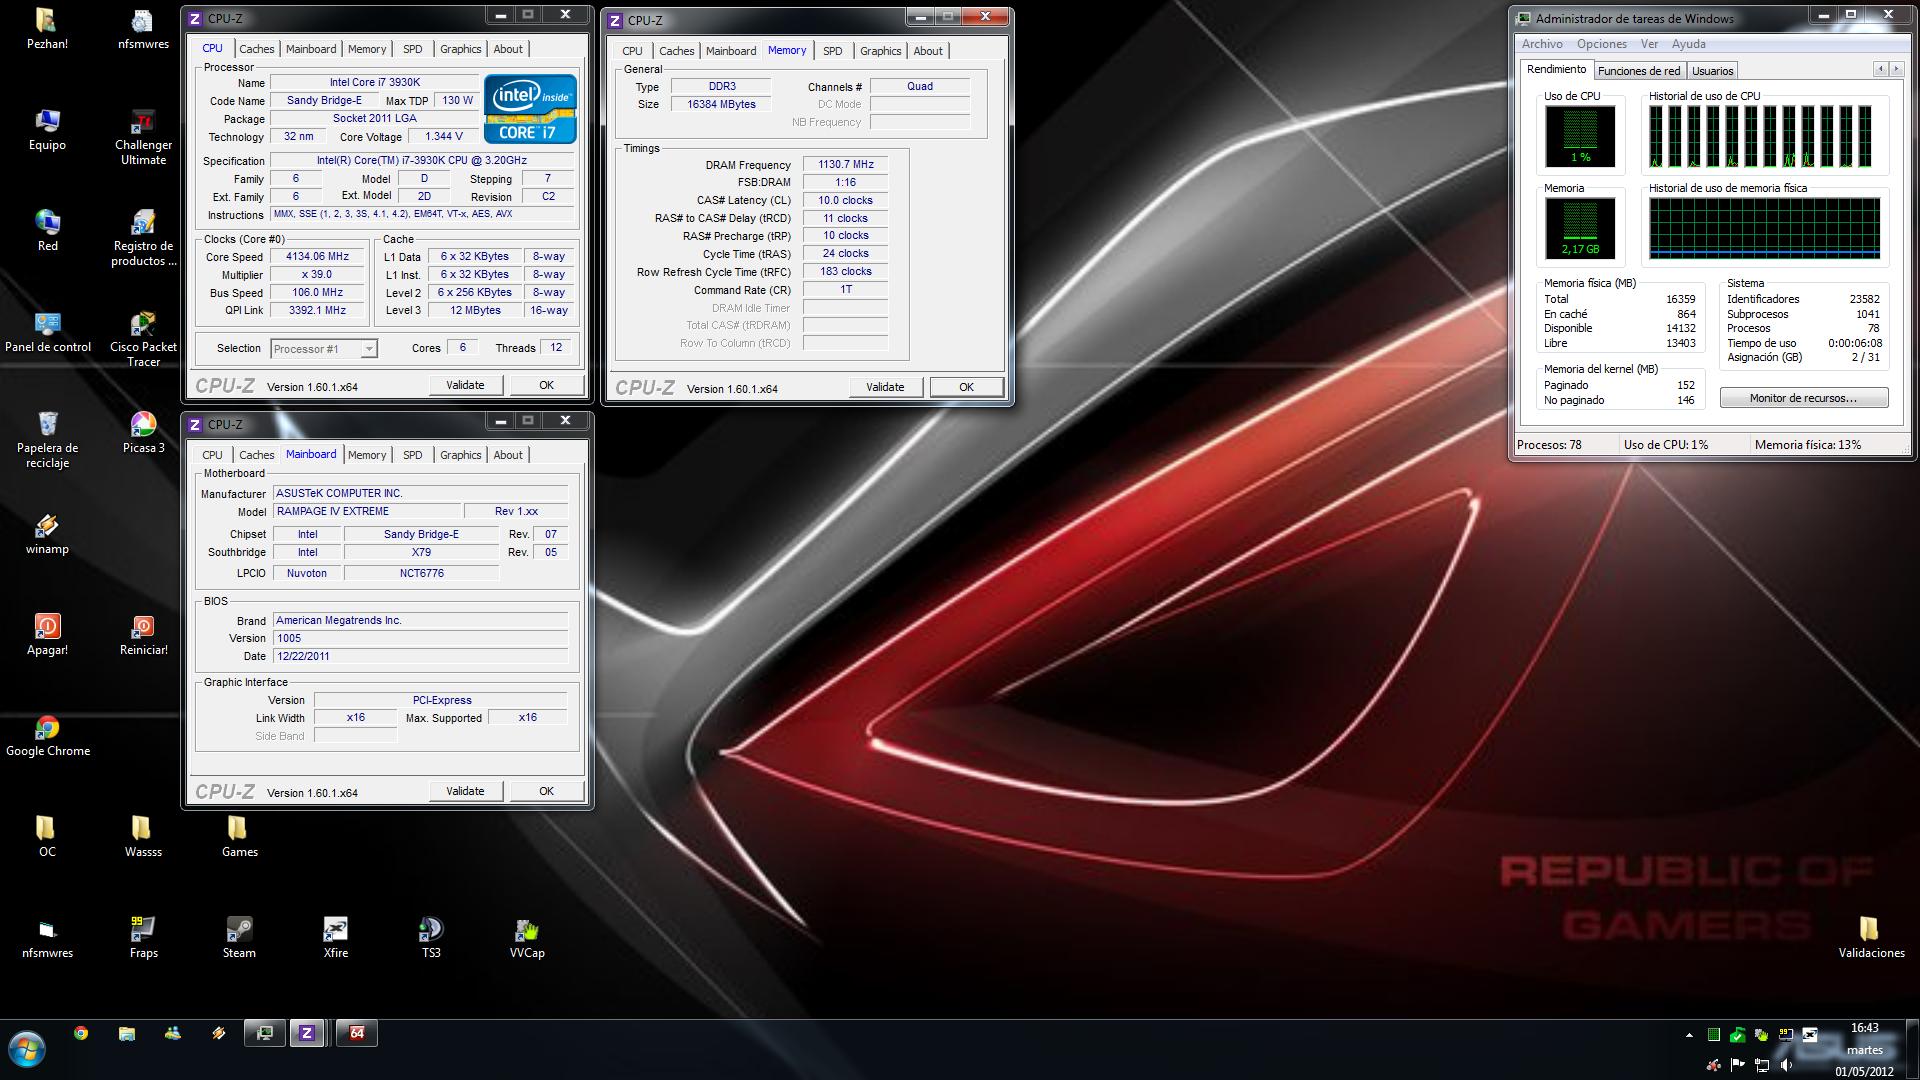Click the Fraps 99 tray icon
Viewport: 1920px width, 1080px height.
tap(1786, 1034)
